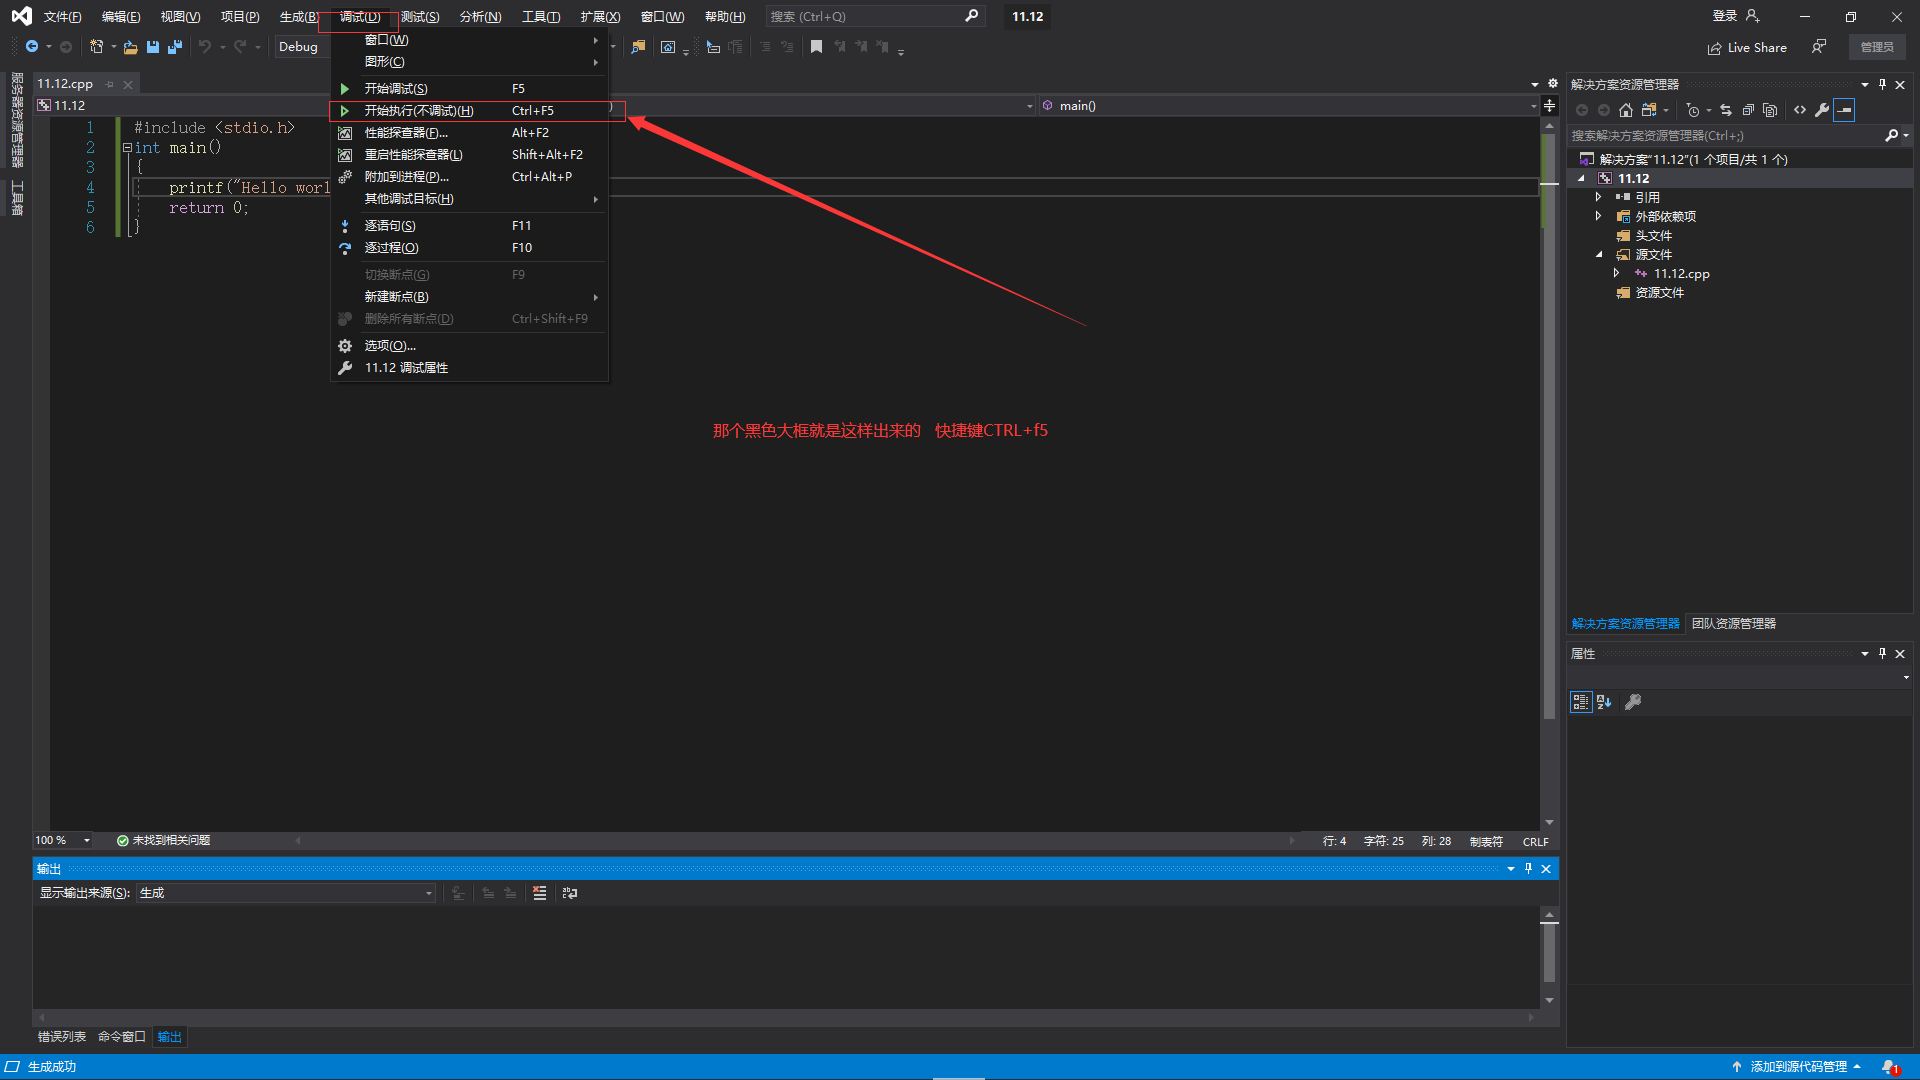Click the notifications bell in status bar

(x=1889, y=1067)
